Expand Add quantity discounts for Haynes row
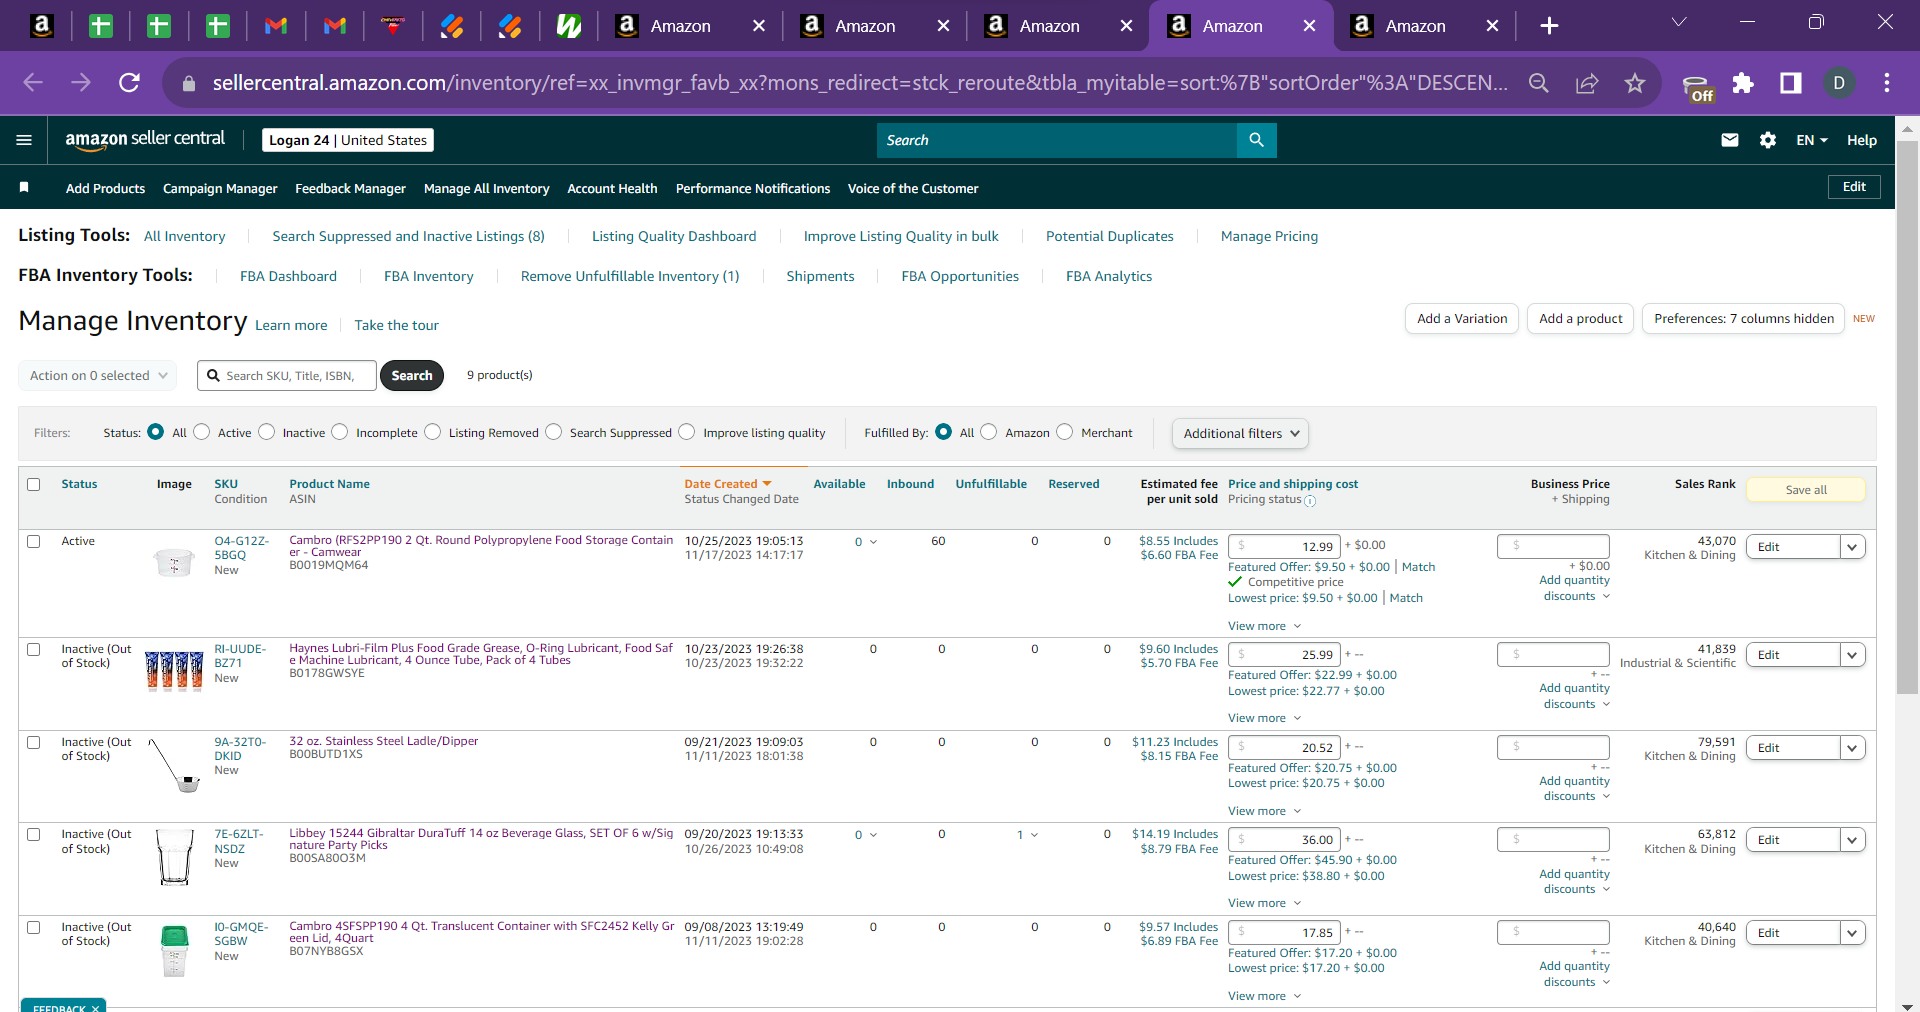The image size is (1920, 1012). click(x=1575, y=696)
